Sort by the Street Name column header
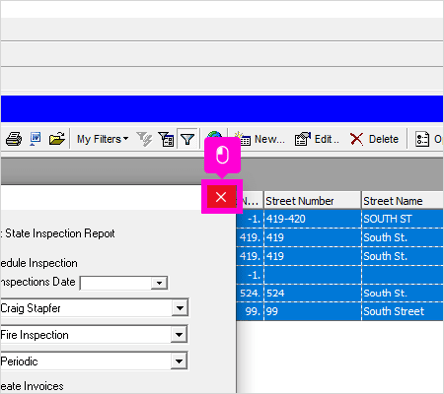This screenshot has height=394, width=444. pos(402,201)
